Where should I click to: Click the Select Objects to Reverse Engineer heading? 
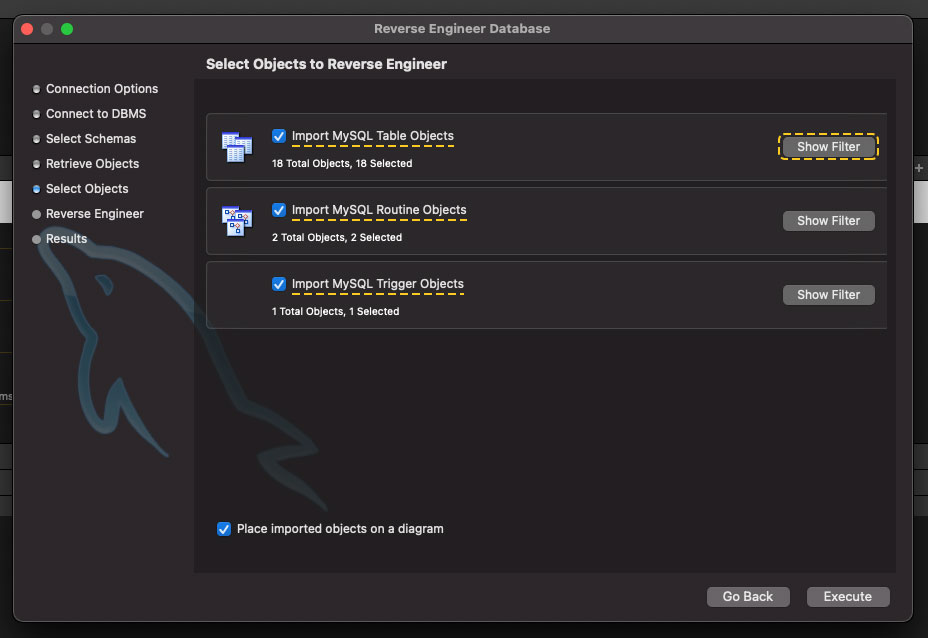point(326,64)
